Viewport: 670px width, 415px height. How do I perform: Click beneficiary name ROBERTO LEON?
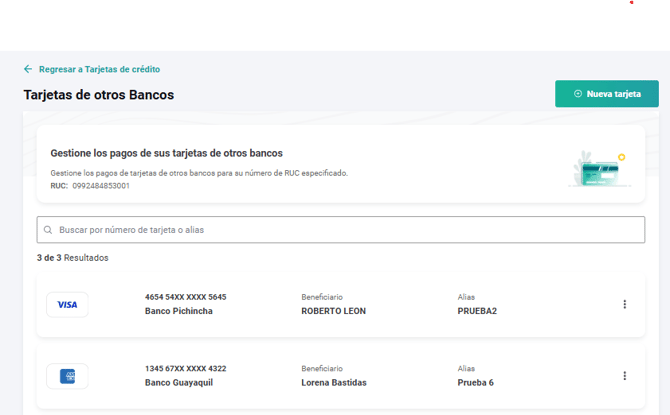click(x=333, y=311)
